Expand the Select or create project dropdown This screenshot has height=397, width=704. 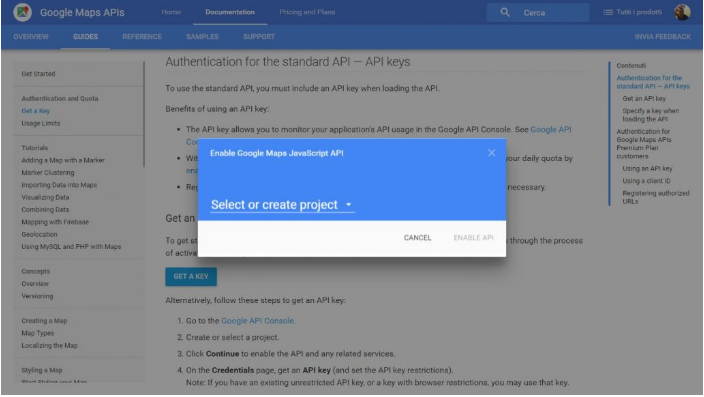click(282, 205)
